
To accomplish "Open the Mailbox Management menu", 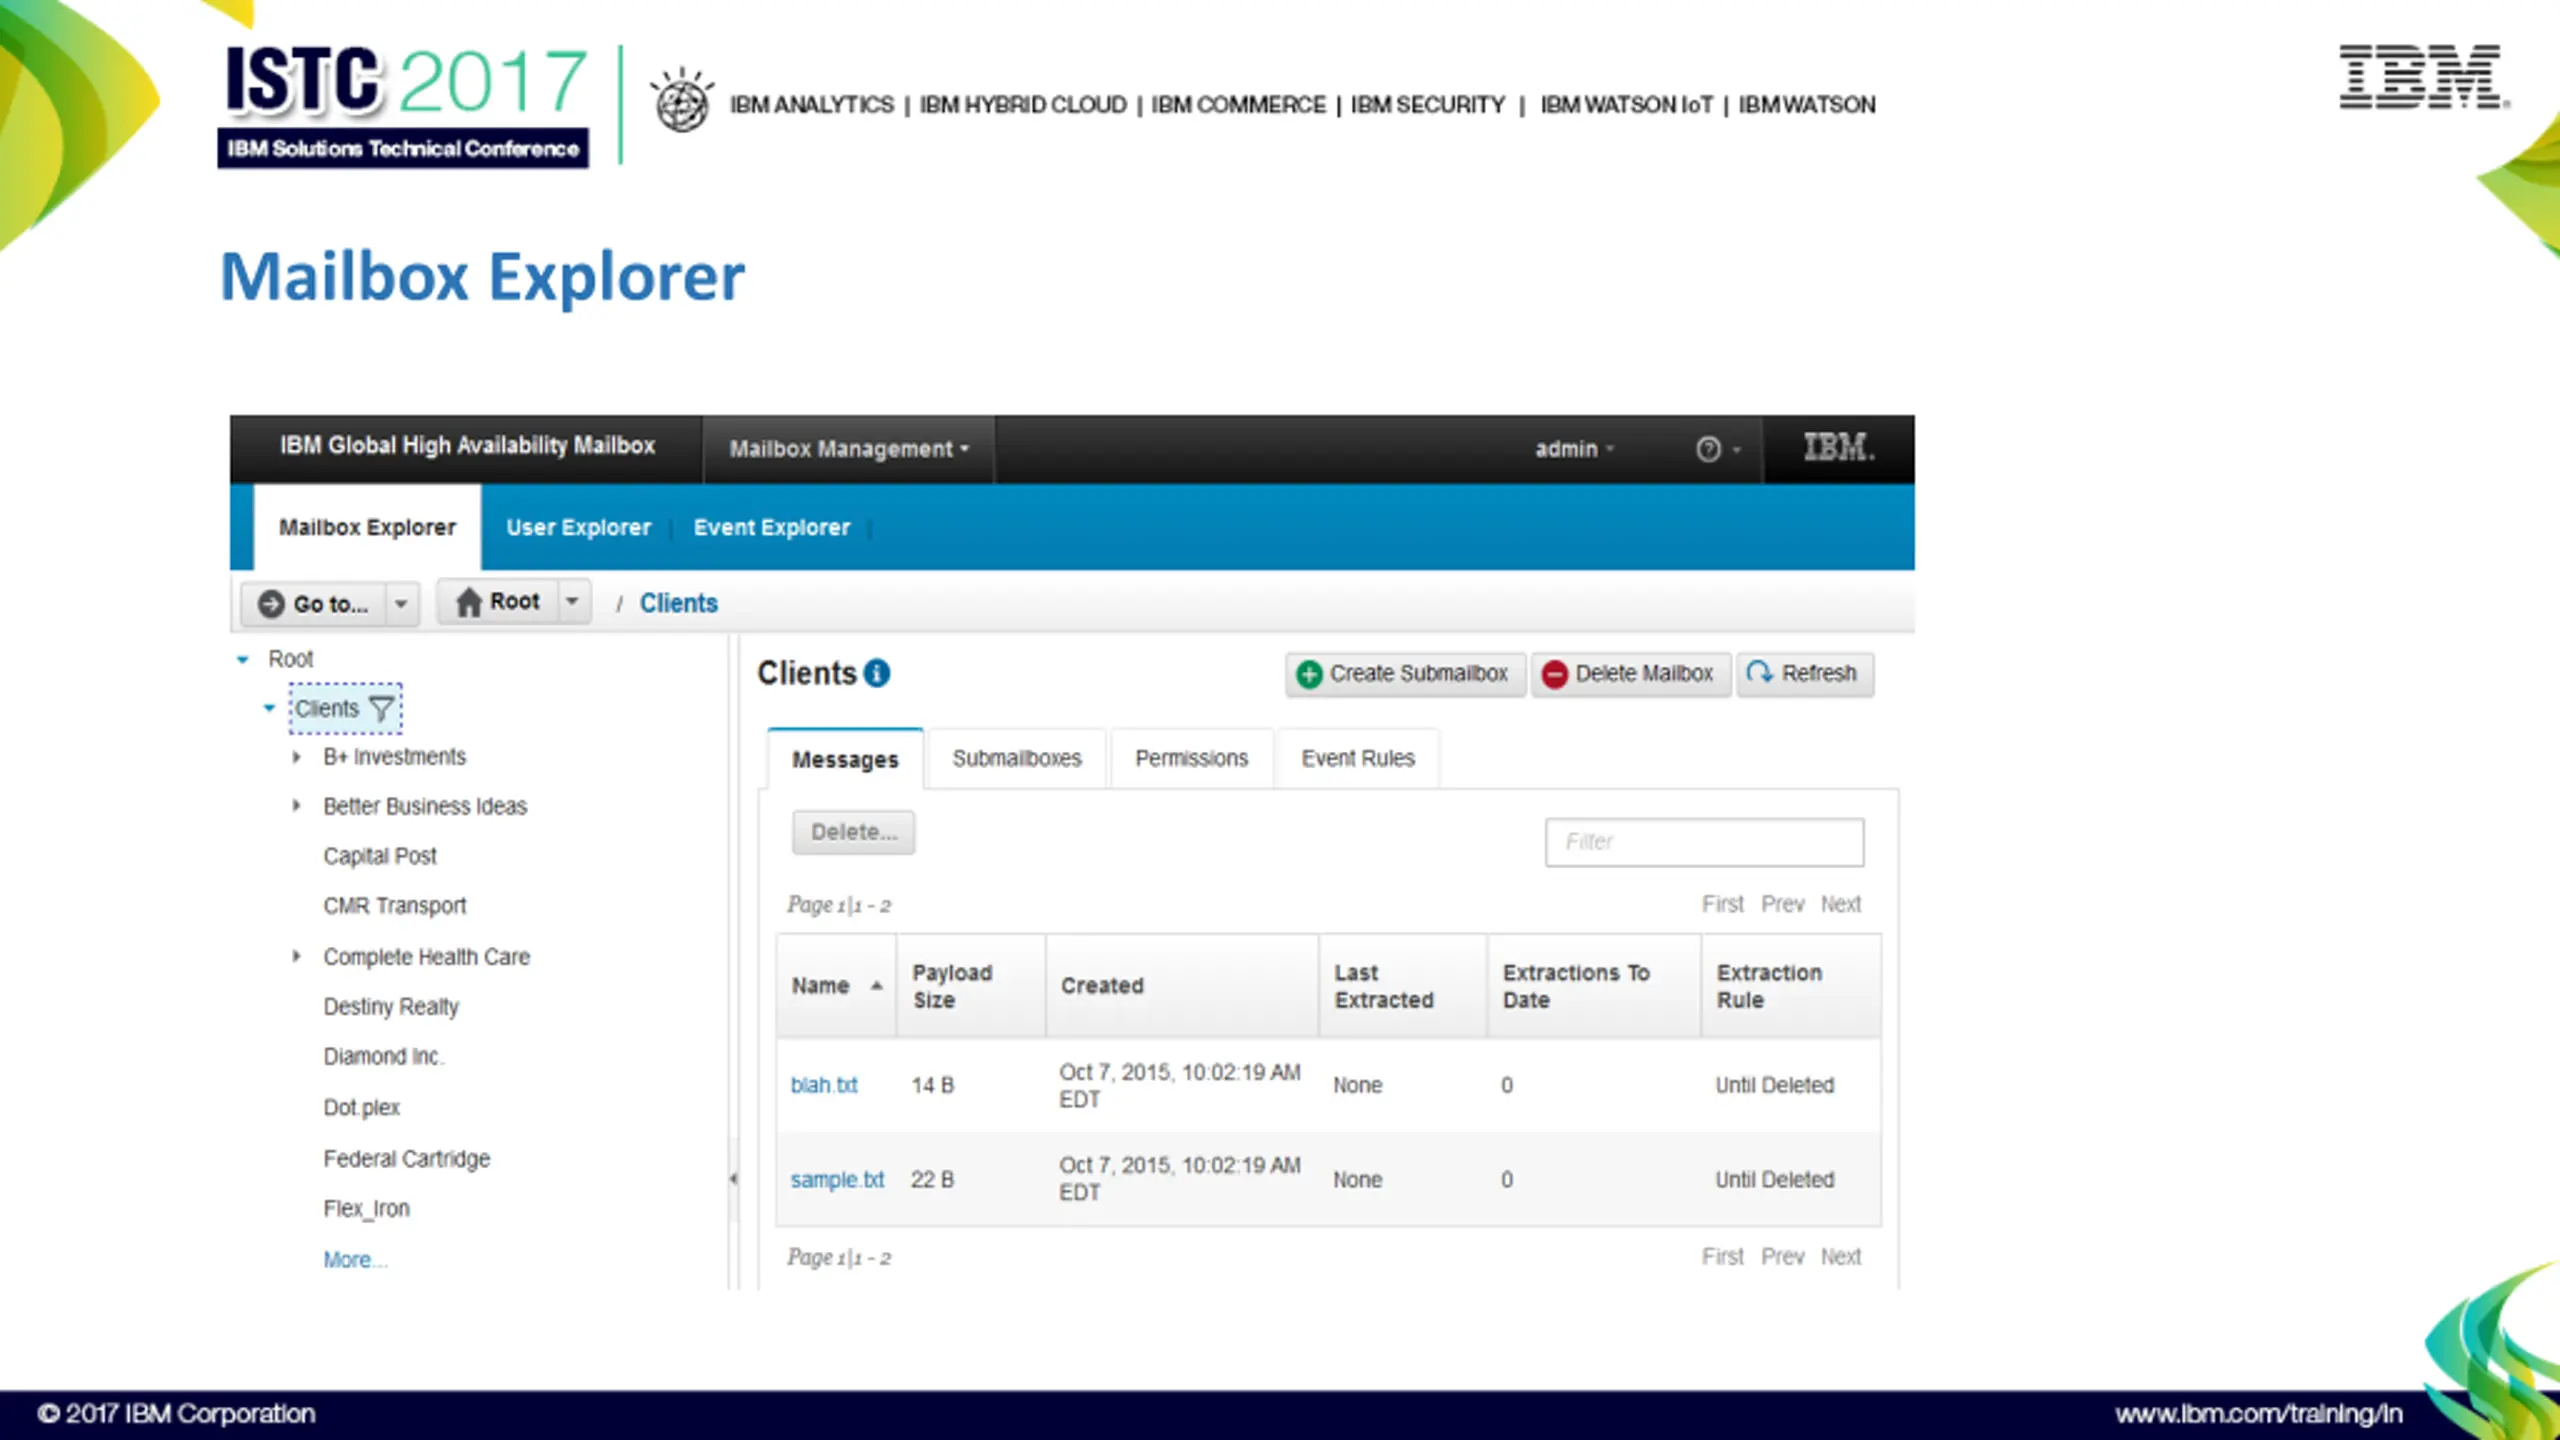I will coord(848,449).
